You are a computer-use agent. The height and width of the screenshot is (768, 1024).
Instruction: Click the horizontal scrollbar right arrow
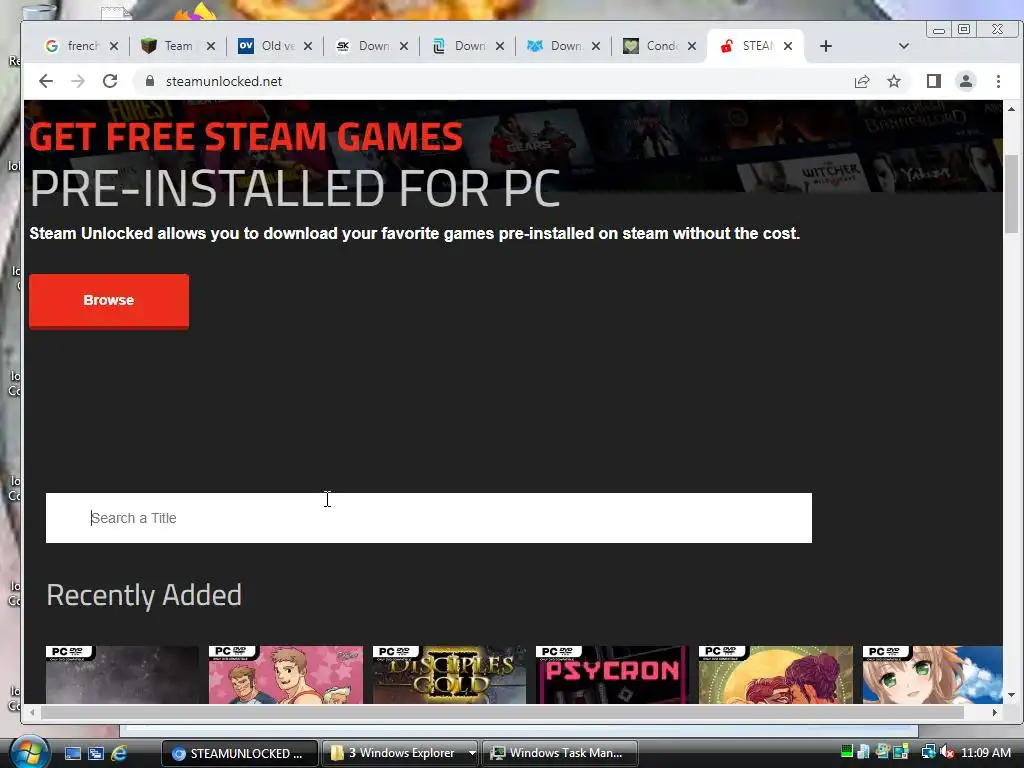(x=995, y=712)
